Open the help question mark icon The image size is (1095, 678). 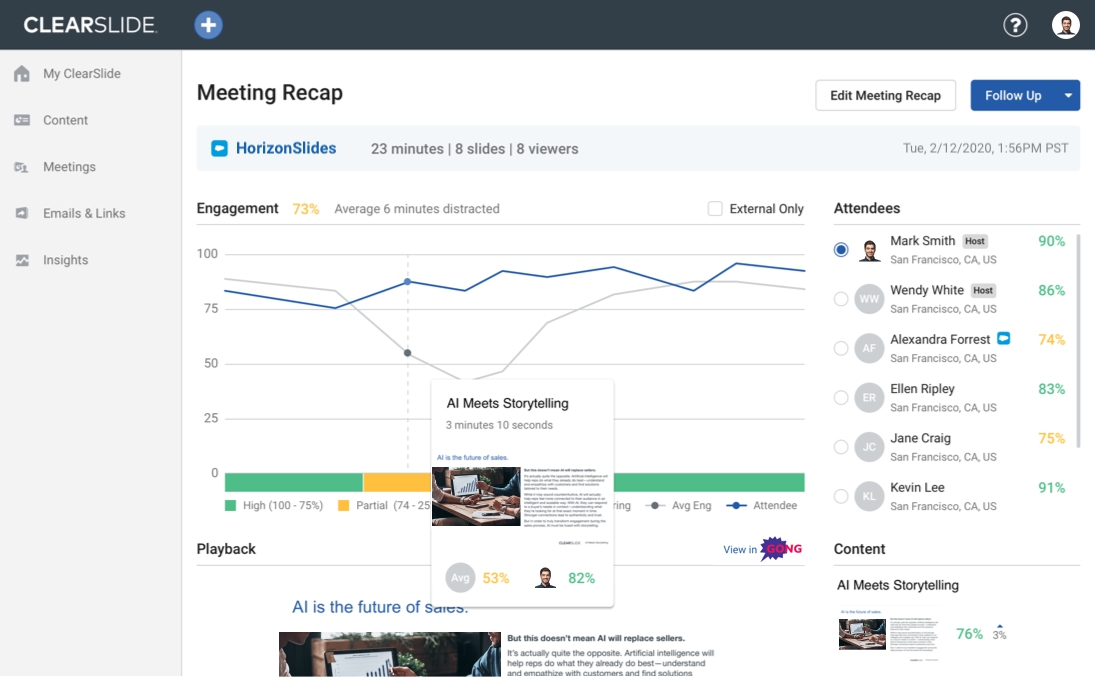pos(1015,24)
